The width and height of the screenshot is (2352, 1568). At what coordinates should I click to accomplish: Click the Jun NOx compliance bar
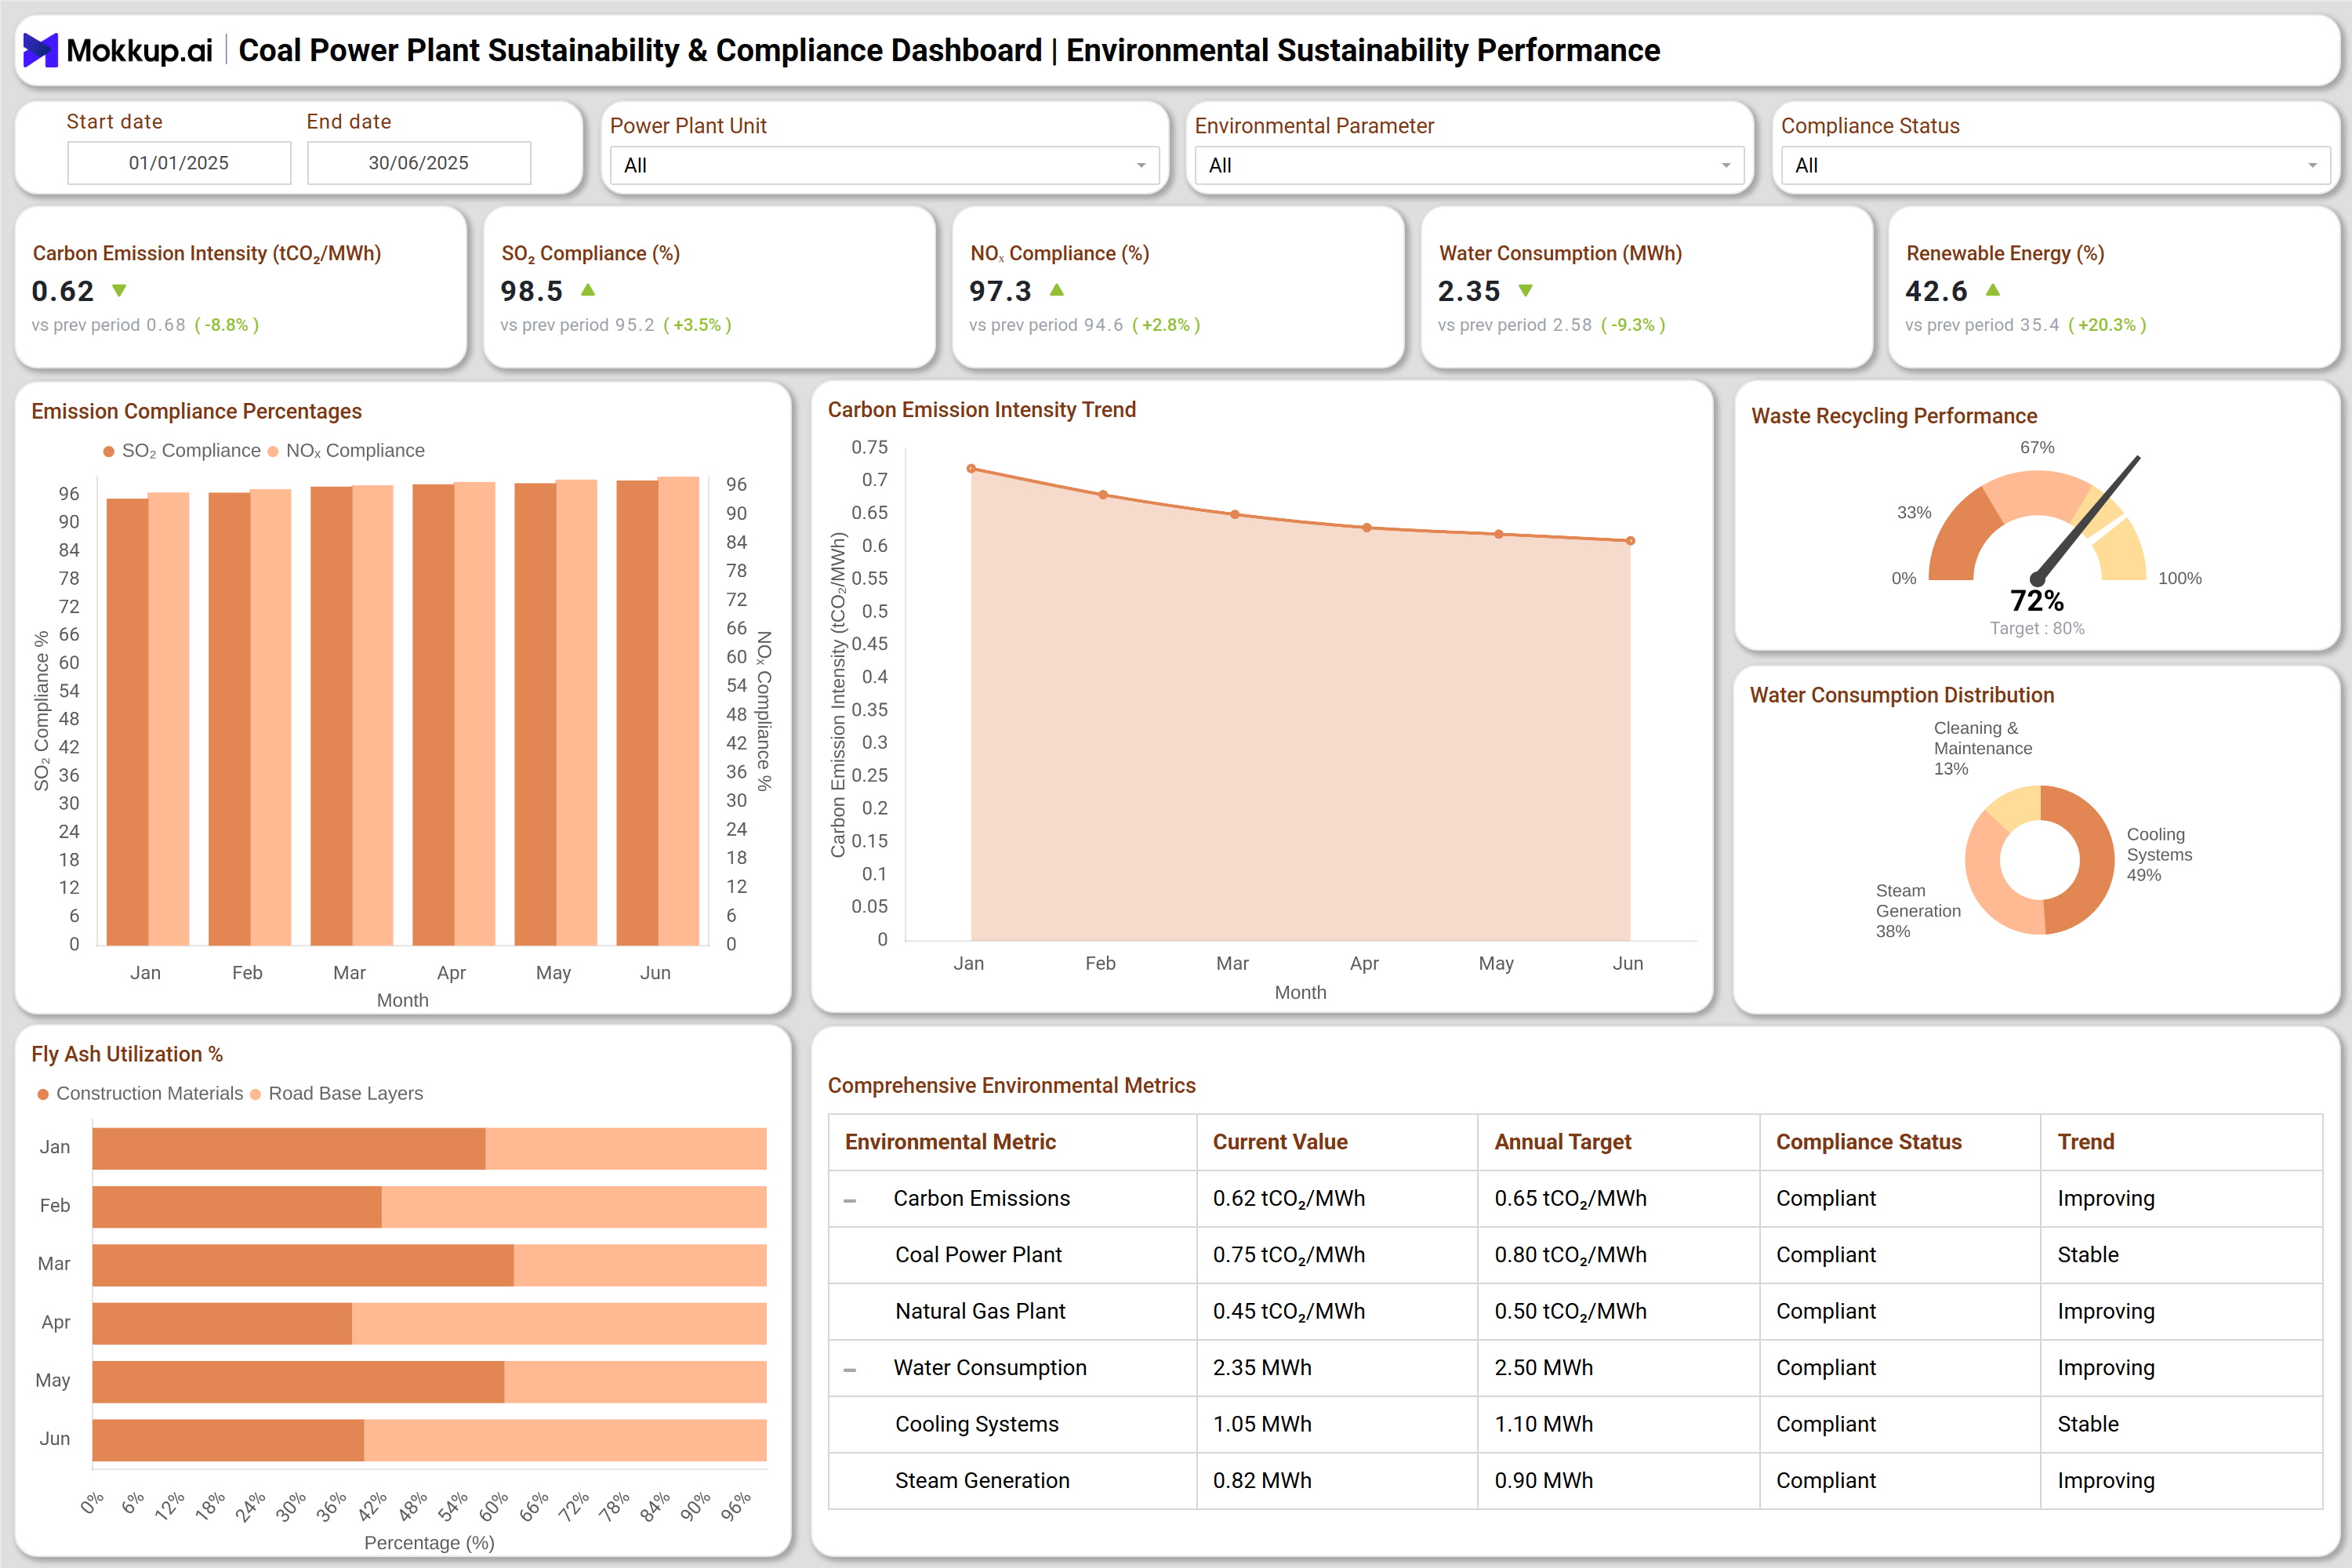coord(678,711)
